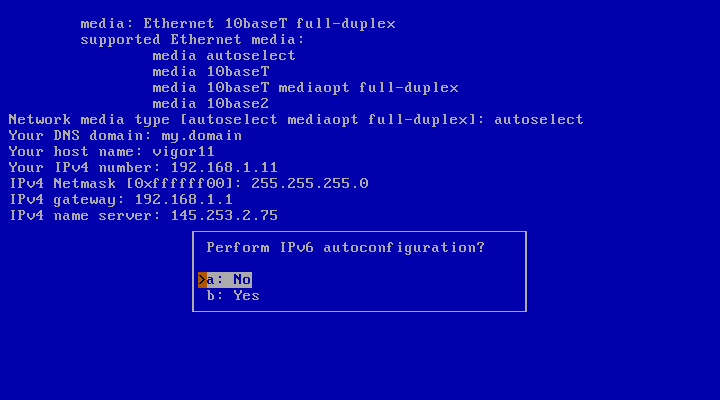Click the "media: Ethernet 10baseT full-duplex" line
The width and height of the screenshot is (720, 400).
click(x=238, y=23)
